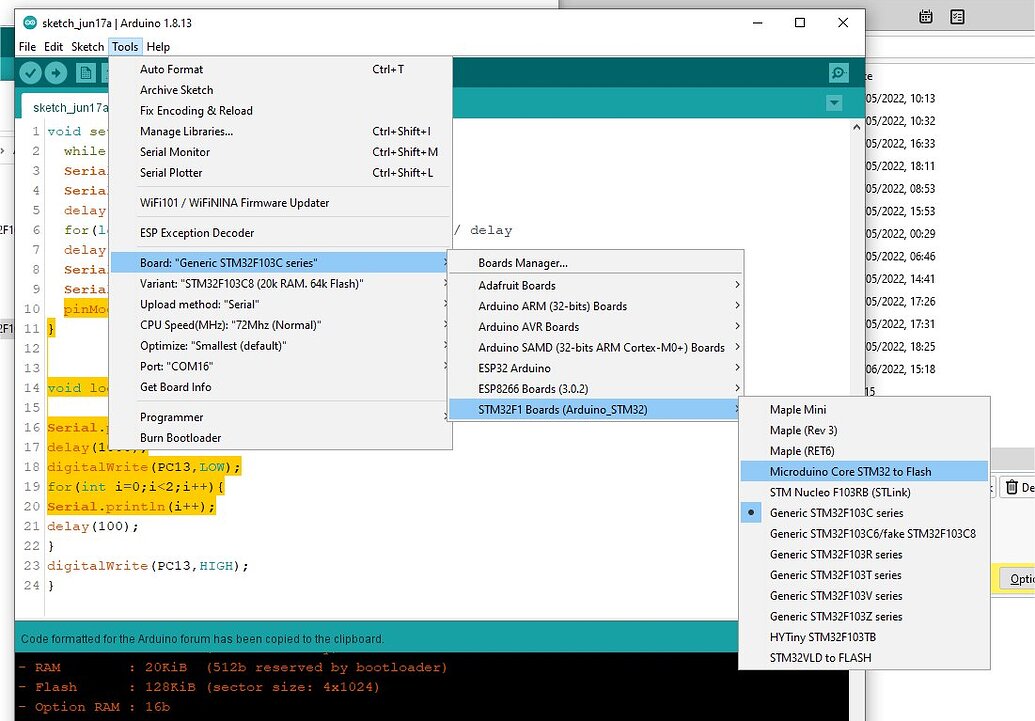1035x721 pixels.
Task: Click the rightmost system tray icon
Action: tap(957, 16)
